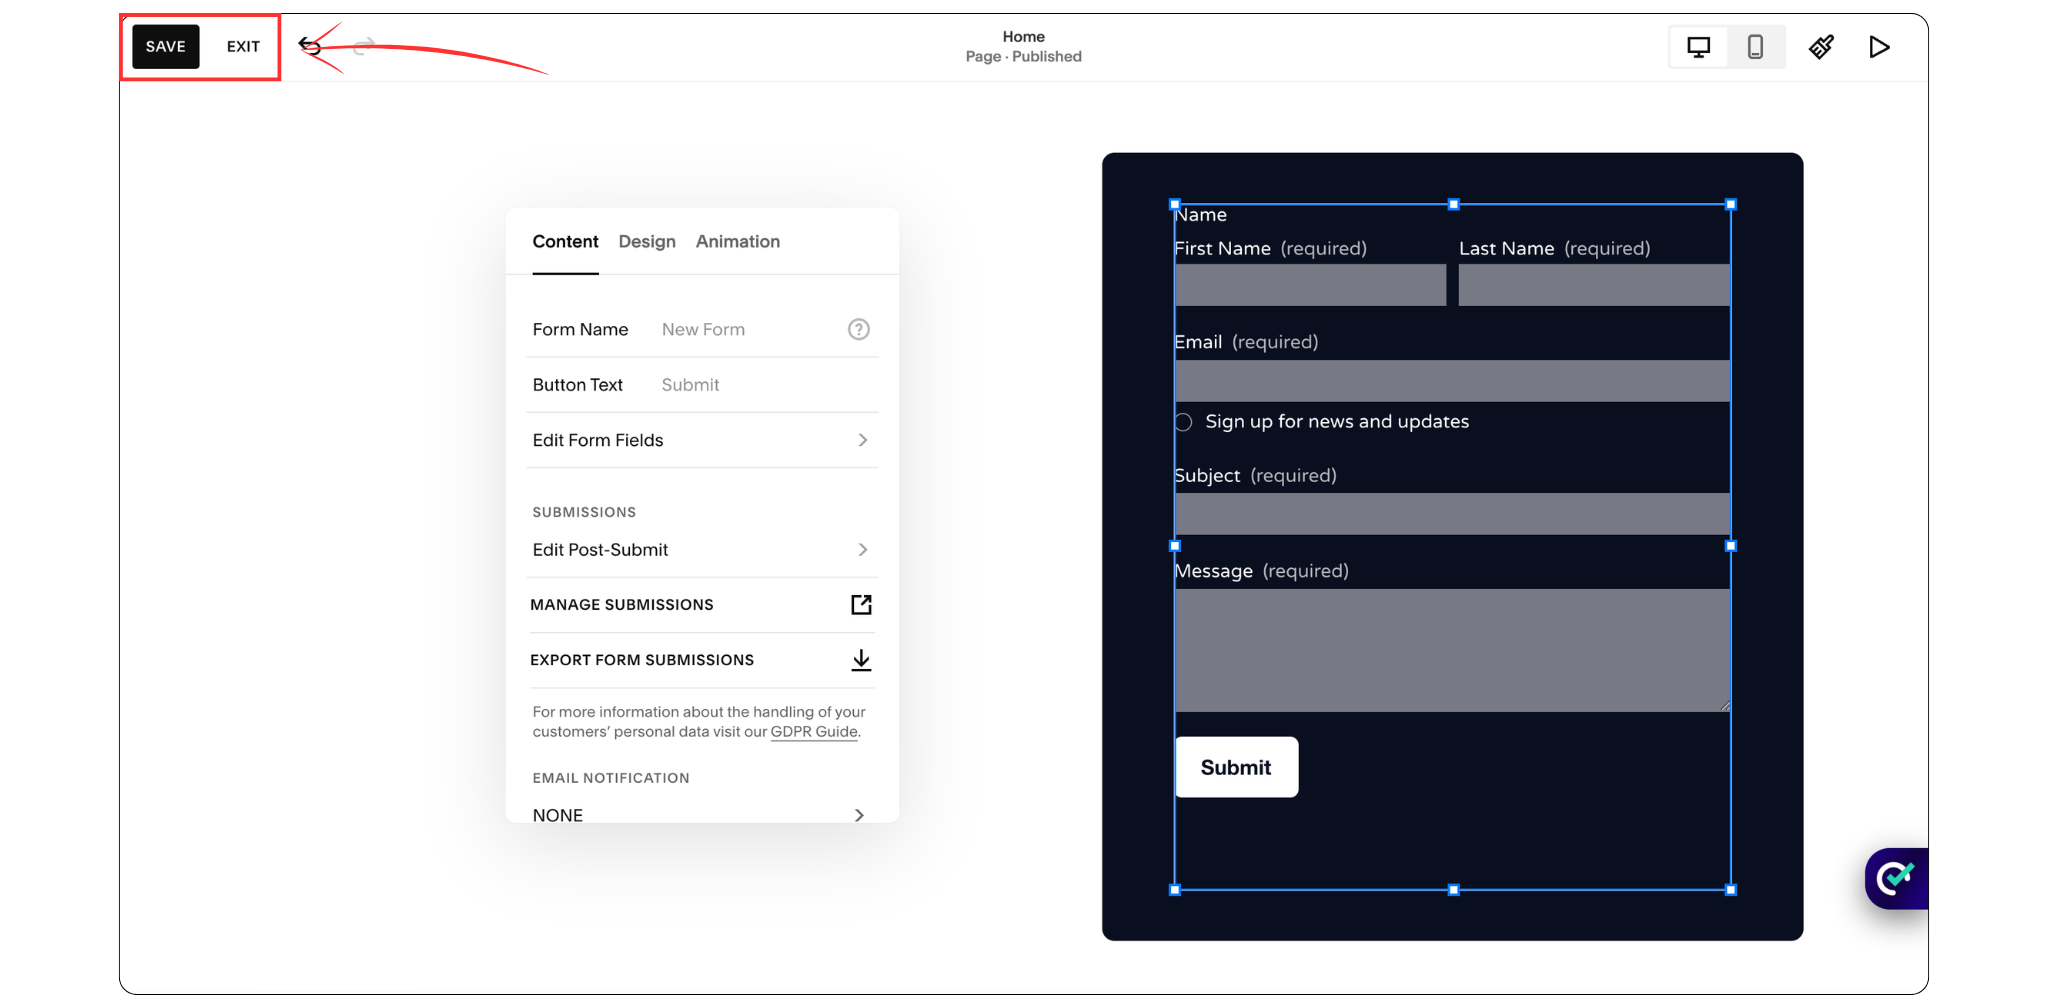Screen dimensions: 2048x1008
Task: Click the form Submit button
Action: tap(1237, 767)
